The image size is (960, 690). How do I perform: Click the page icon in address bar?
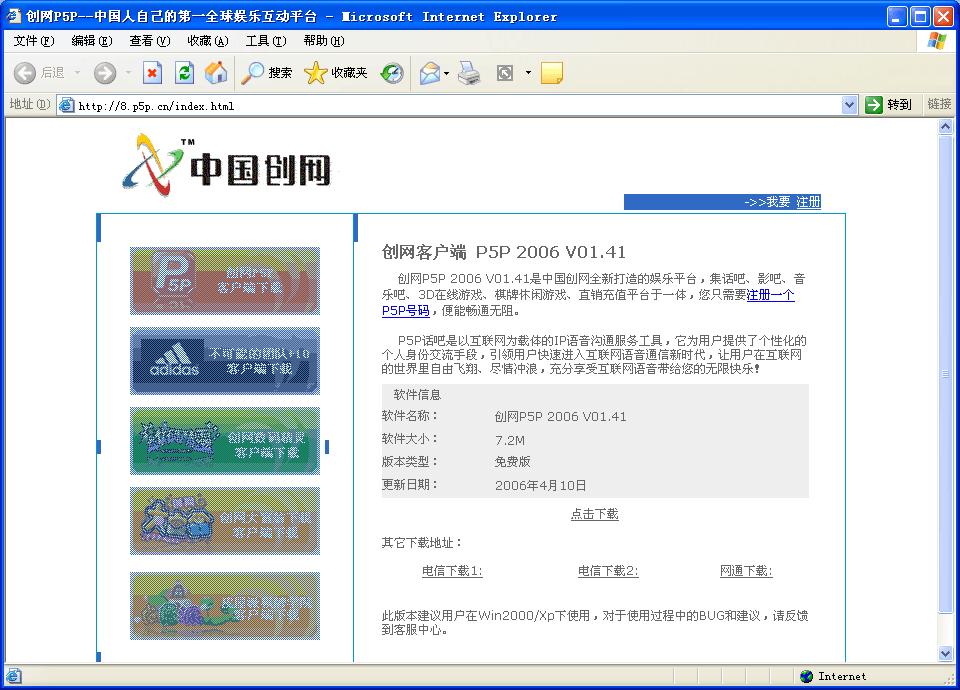pos(66,105)
